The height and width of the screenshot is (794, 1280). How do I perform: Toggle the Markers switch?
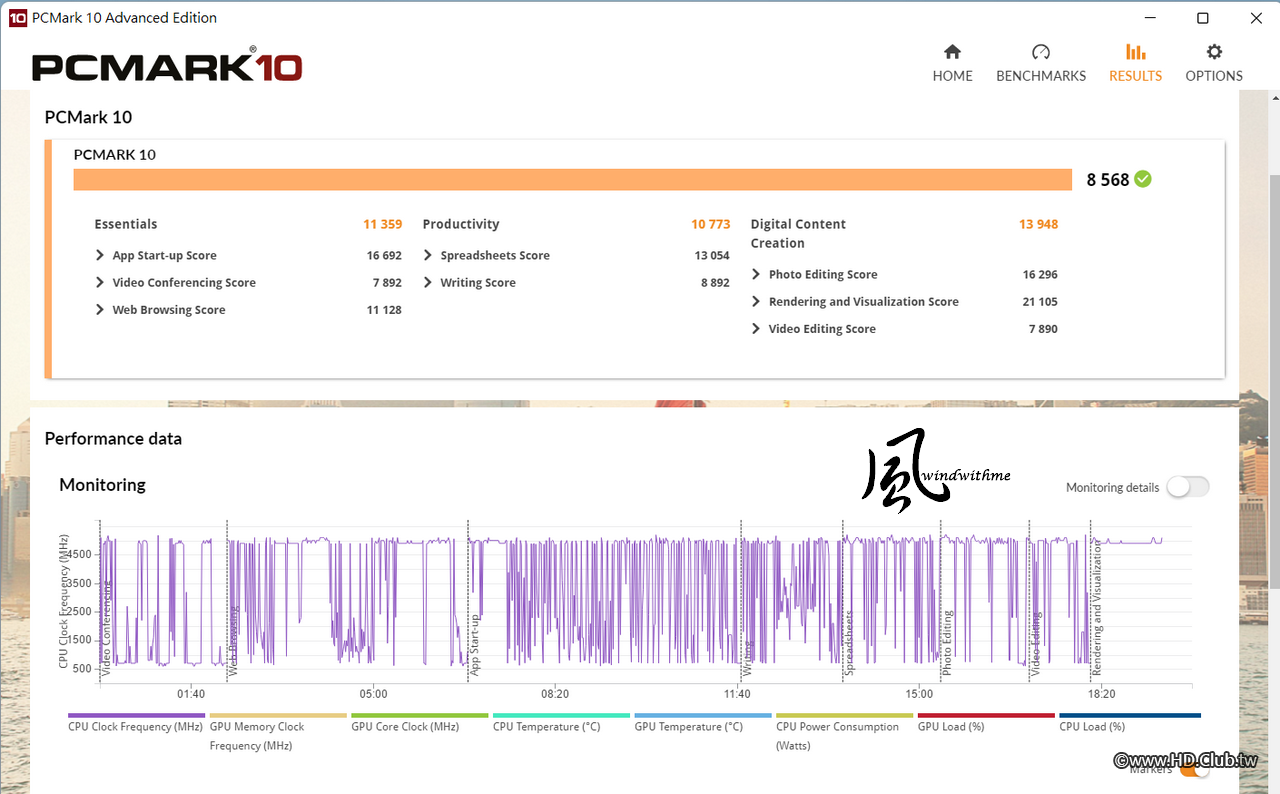click(1194, 769)
